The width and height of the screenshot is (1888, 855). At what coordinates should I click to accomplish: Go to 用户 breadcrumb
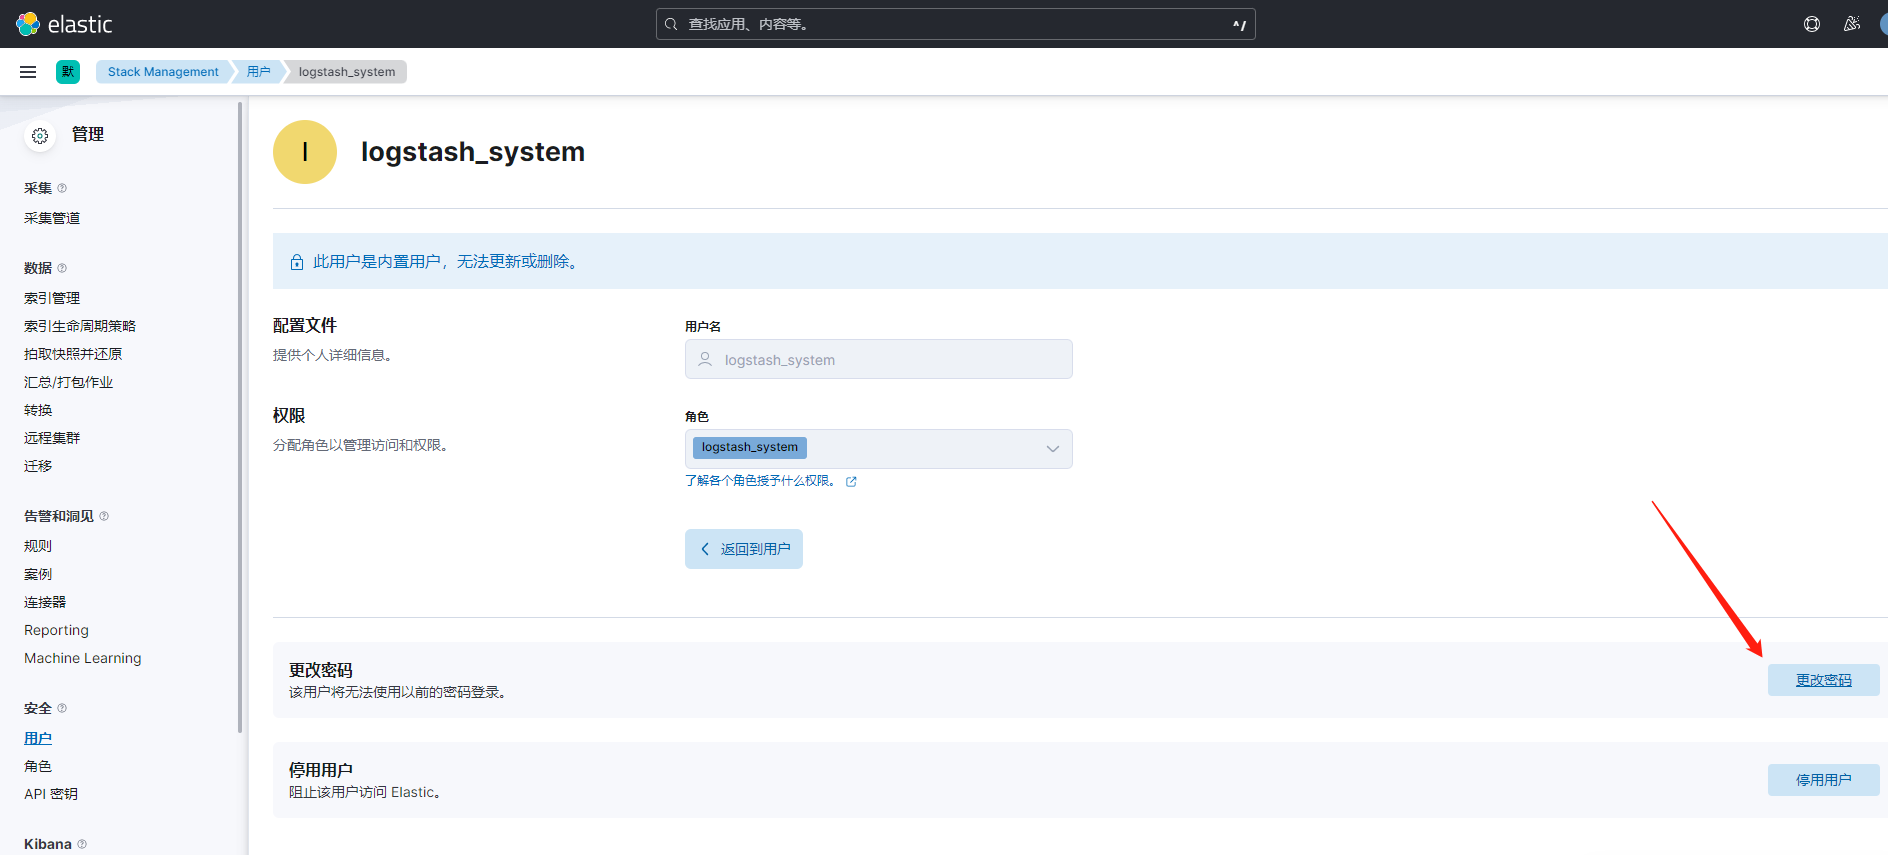coord(259,72)
